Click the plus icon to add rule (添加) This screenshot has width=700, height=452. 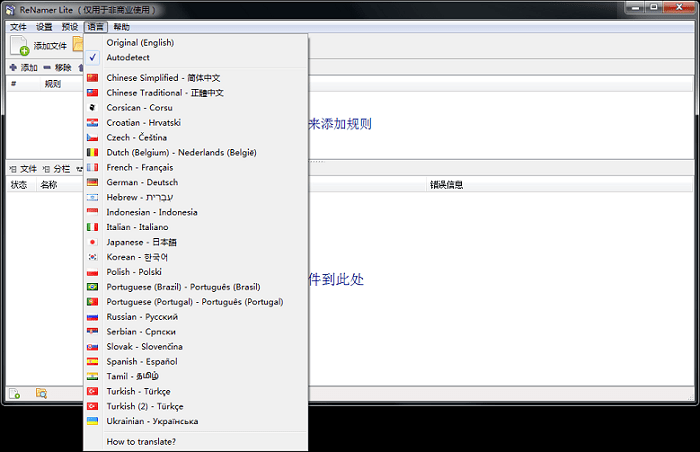(13, 68)
